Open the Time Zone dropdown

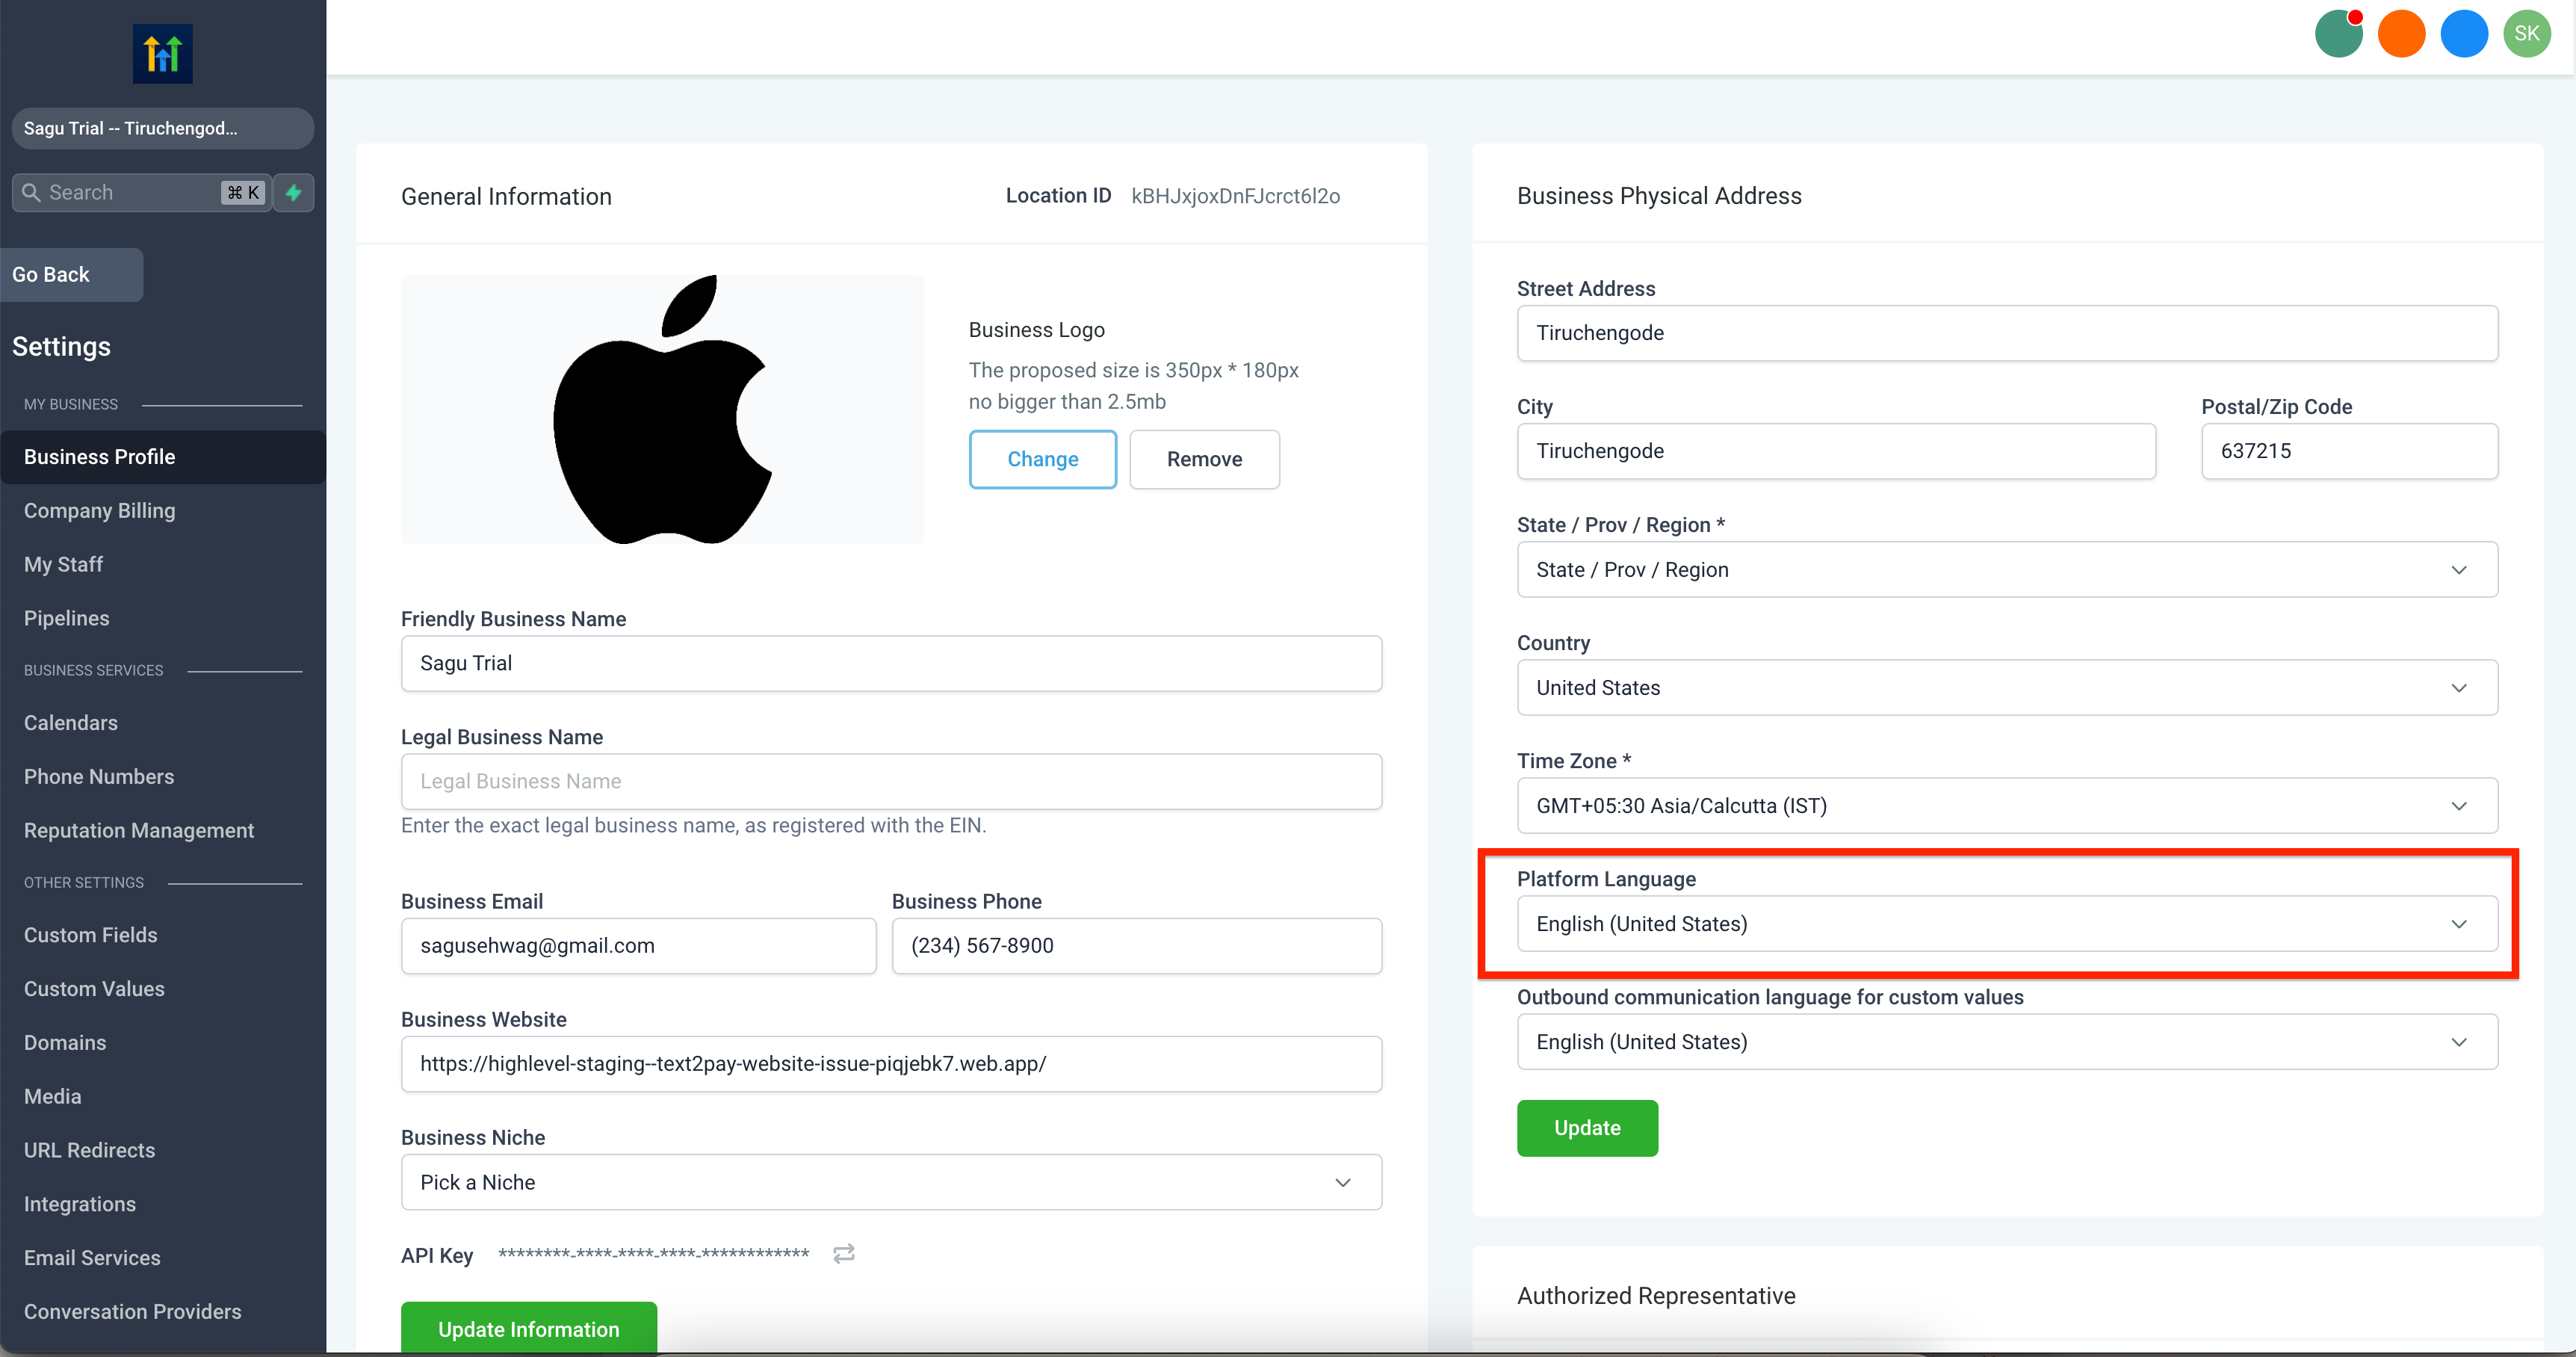point(2006,805)
